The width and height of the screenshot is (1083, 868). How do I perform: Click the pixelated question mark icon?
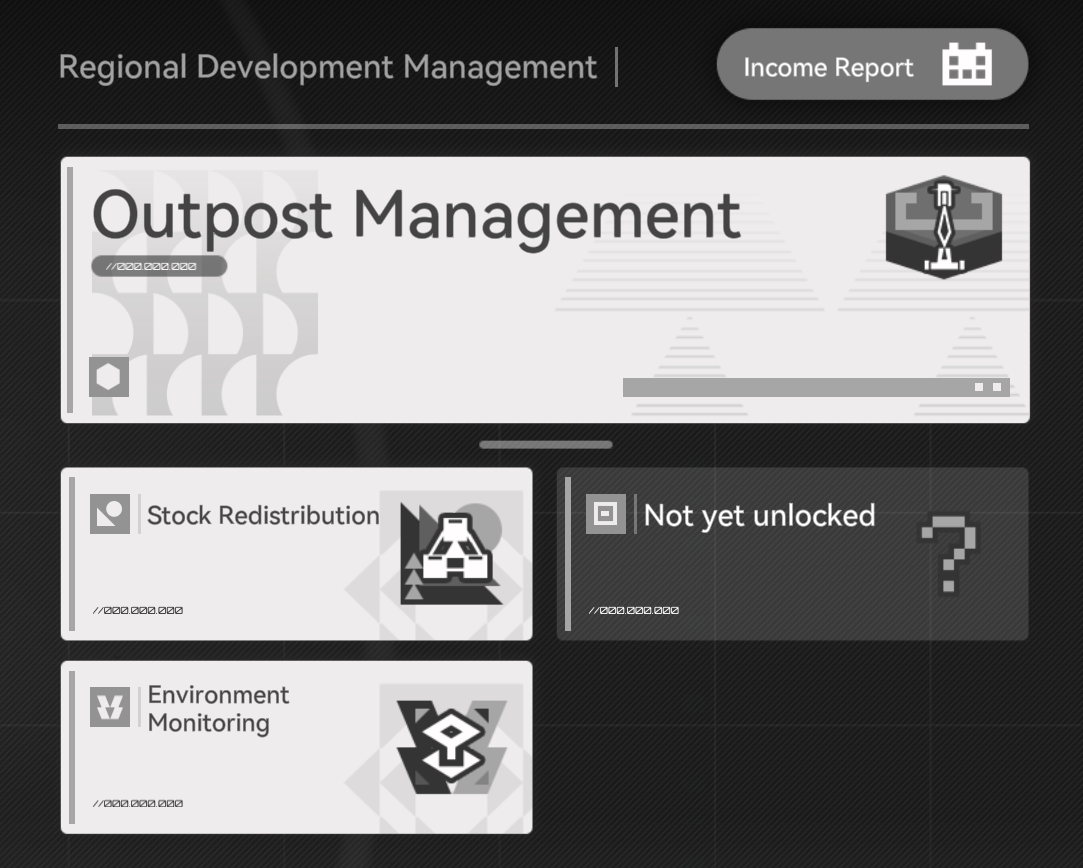(x=949, y=553)
